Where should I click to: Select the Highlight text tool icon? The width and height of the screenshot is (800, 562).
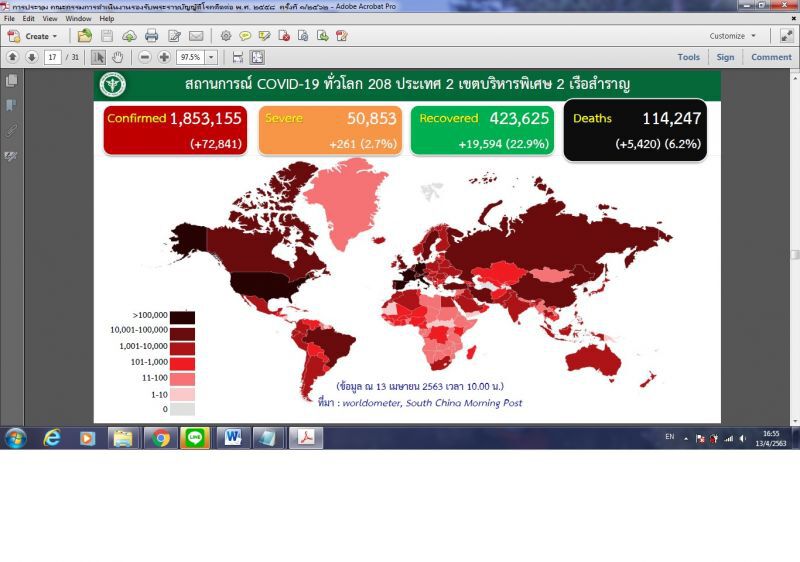(264, 36)
